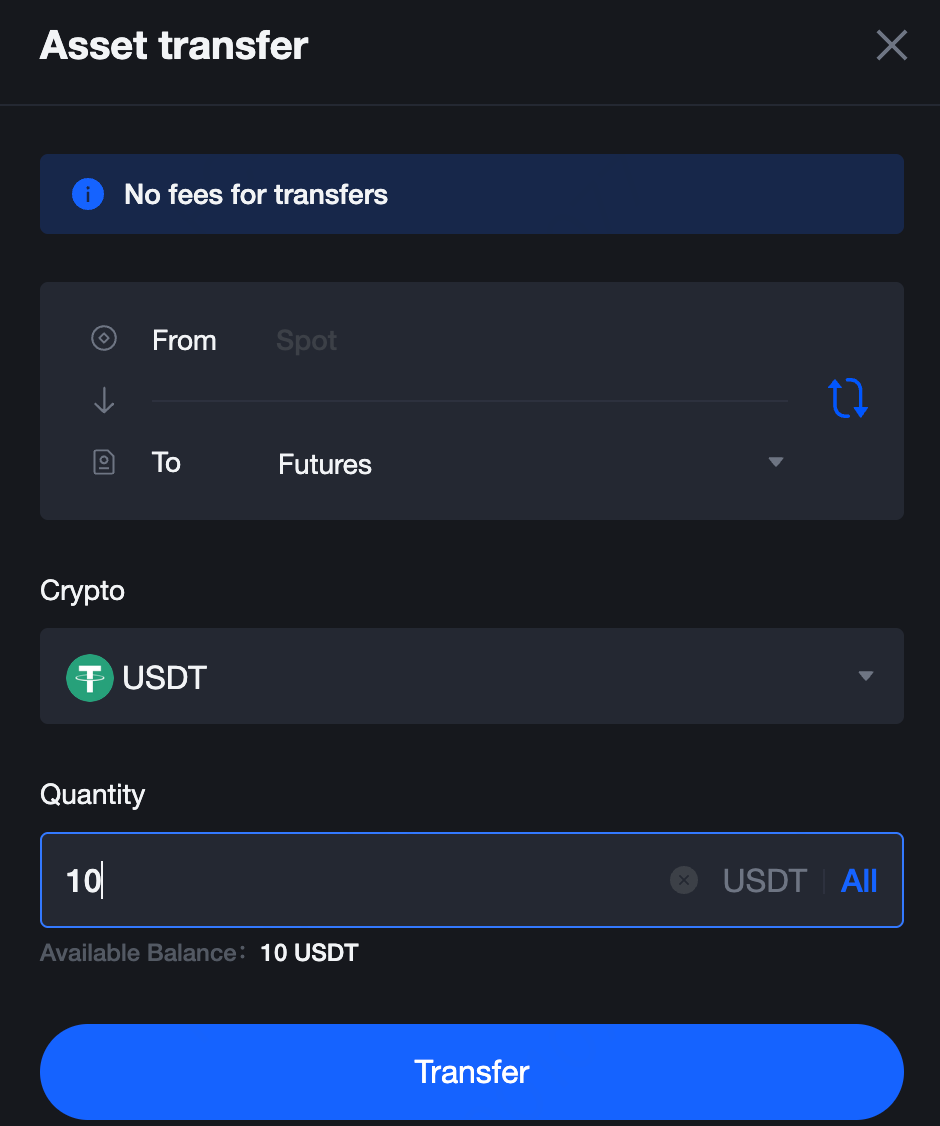Image resolution: width=940 pixels, height=1126 pixels.
Task: Click the 10 USDT available balance value
Action: coord(310,953)
